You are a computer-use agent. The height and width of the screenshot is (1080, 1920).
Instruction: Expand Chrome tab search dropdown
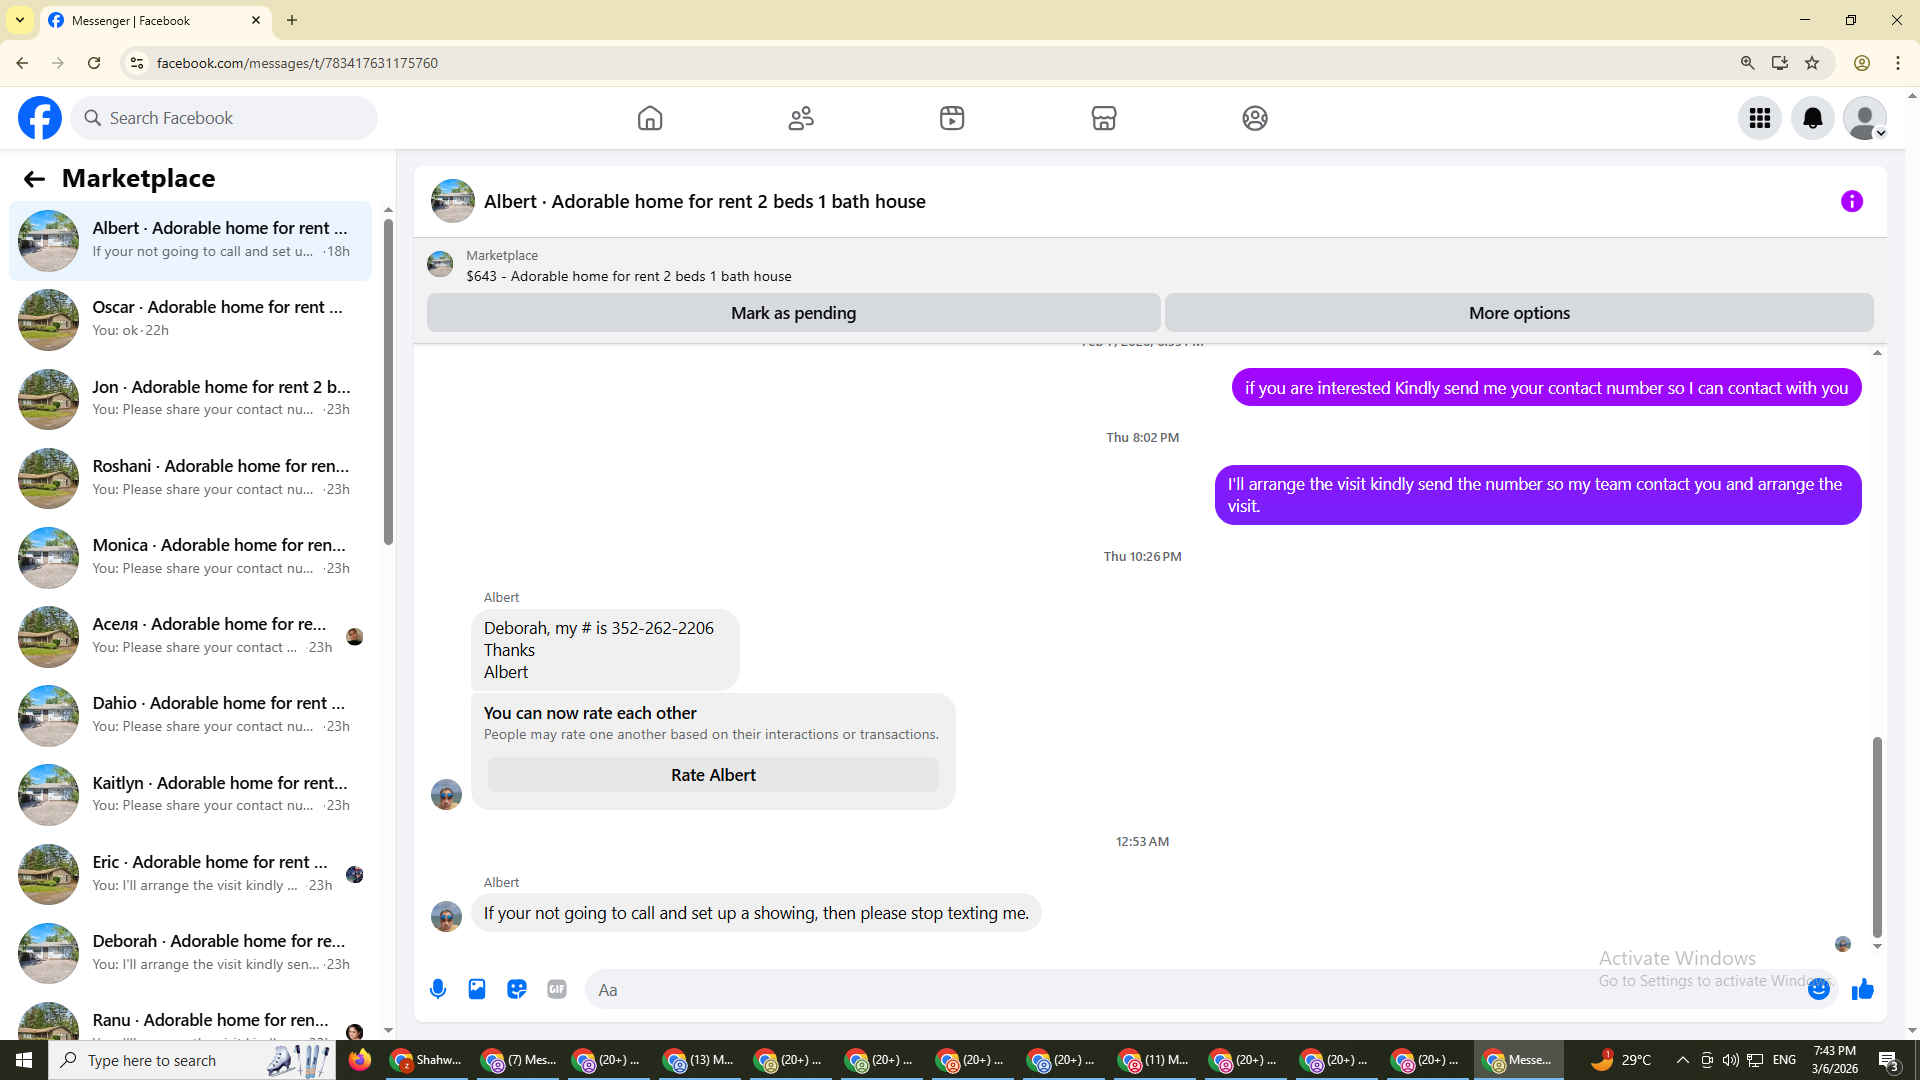[x=20, y=20]
